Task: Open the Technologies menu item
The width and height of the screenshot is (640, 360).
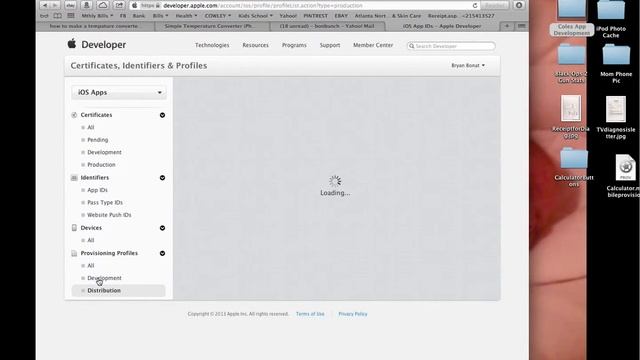Action: tap(212, 45)
